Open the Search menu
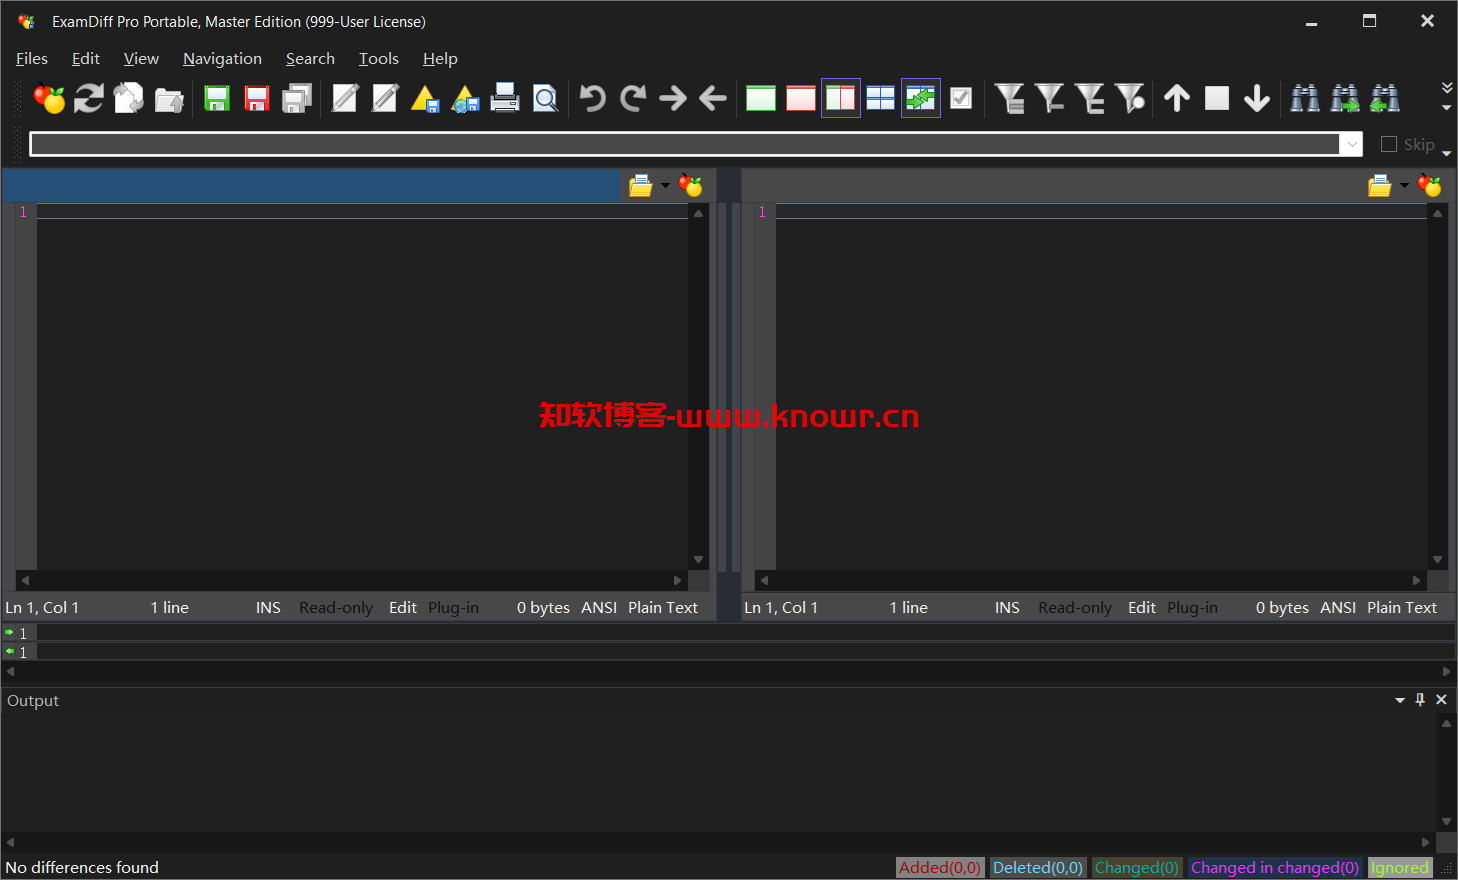Viewport: 1458px width, 880px height. click(310, 59)
